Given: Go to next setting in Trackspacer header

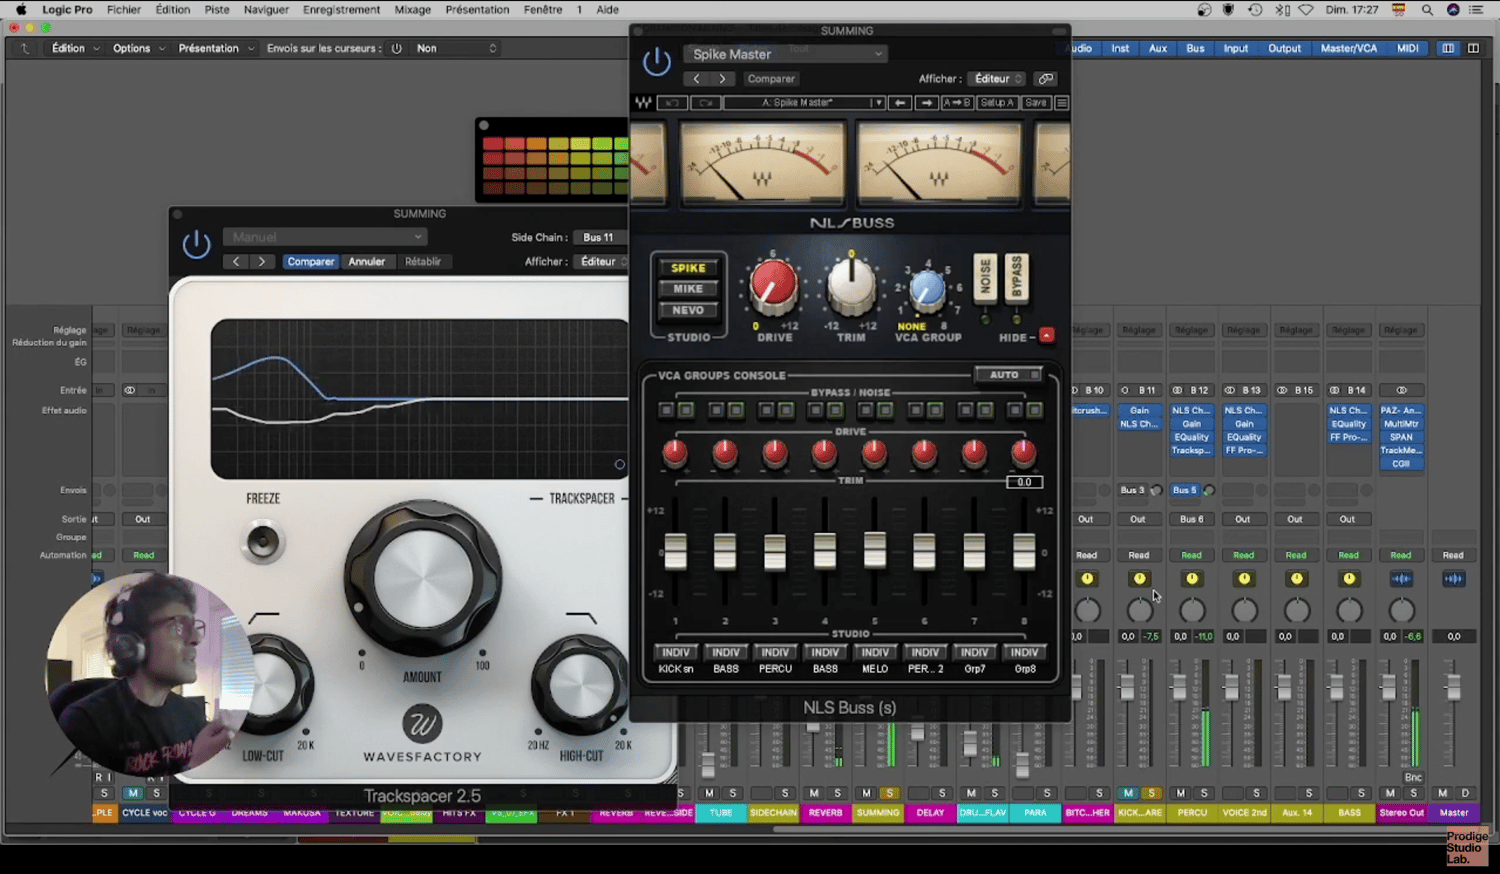Looking at the screenshot, I should pos(262,261).
